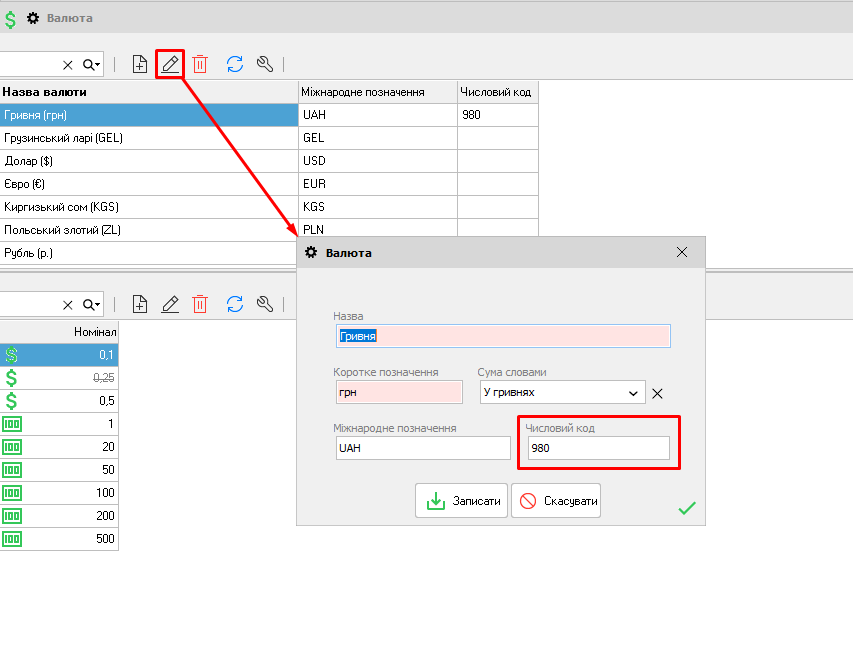Click the add new denomination icon in the lower toolbar
Screen dimensions: 853x649
tap(140, 304)
